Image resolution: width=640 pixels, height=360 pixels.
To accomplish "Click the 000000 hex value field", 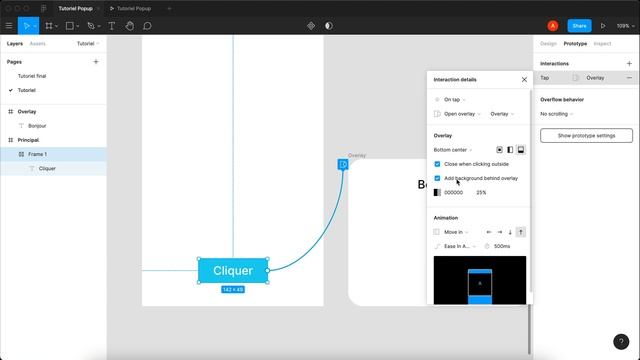I will pos(453,193).
